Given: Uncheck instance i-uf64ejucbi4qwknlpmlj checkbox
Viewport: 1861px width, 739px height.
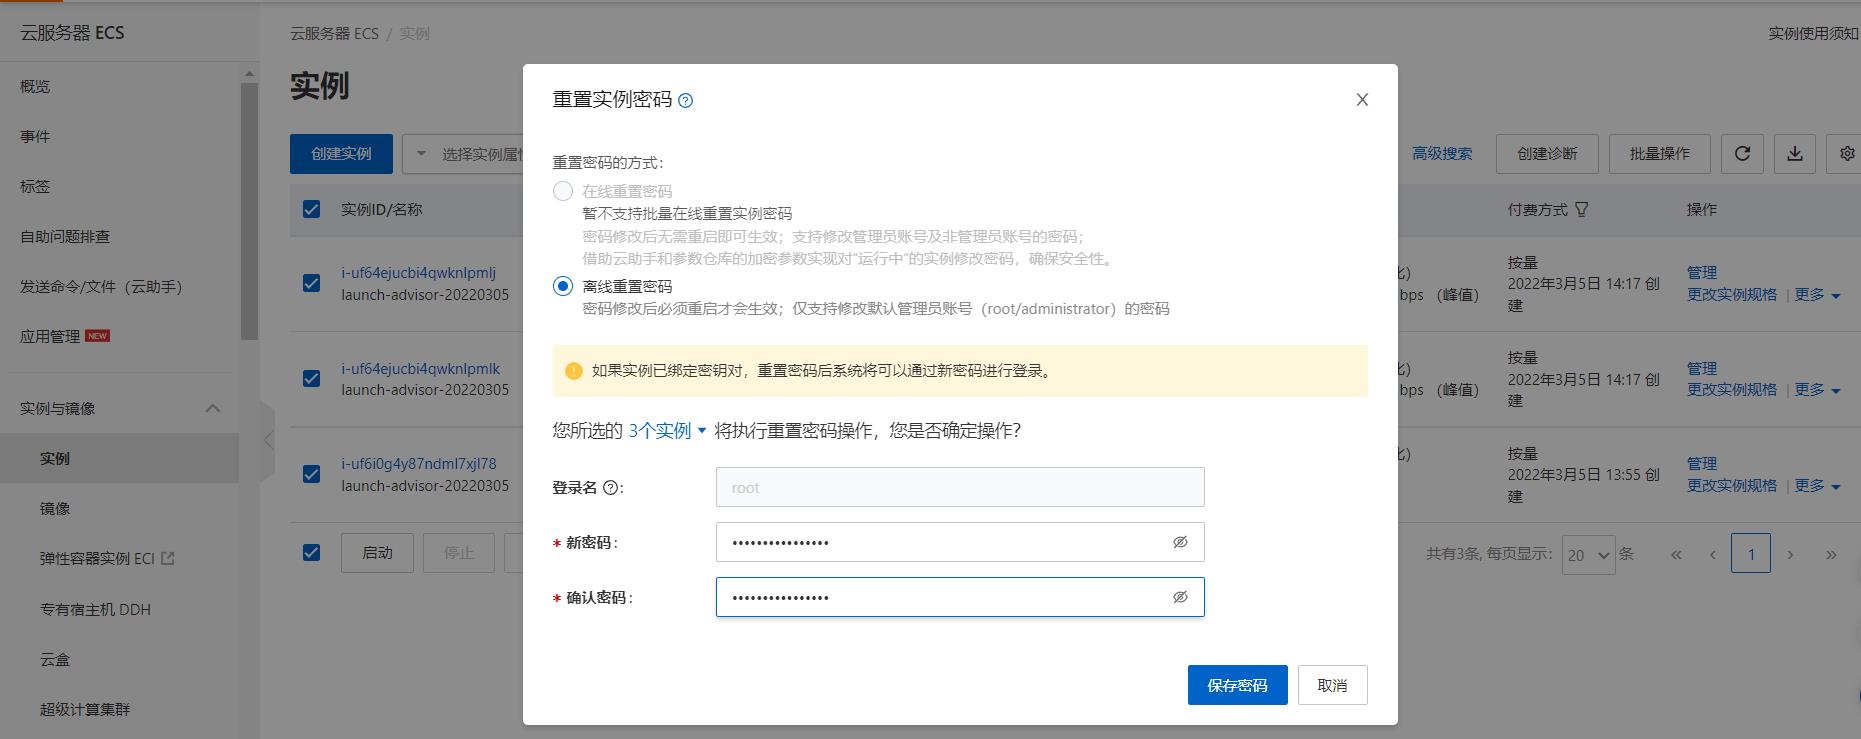Looking at the screenshot, I should pos(312,283).
